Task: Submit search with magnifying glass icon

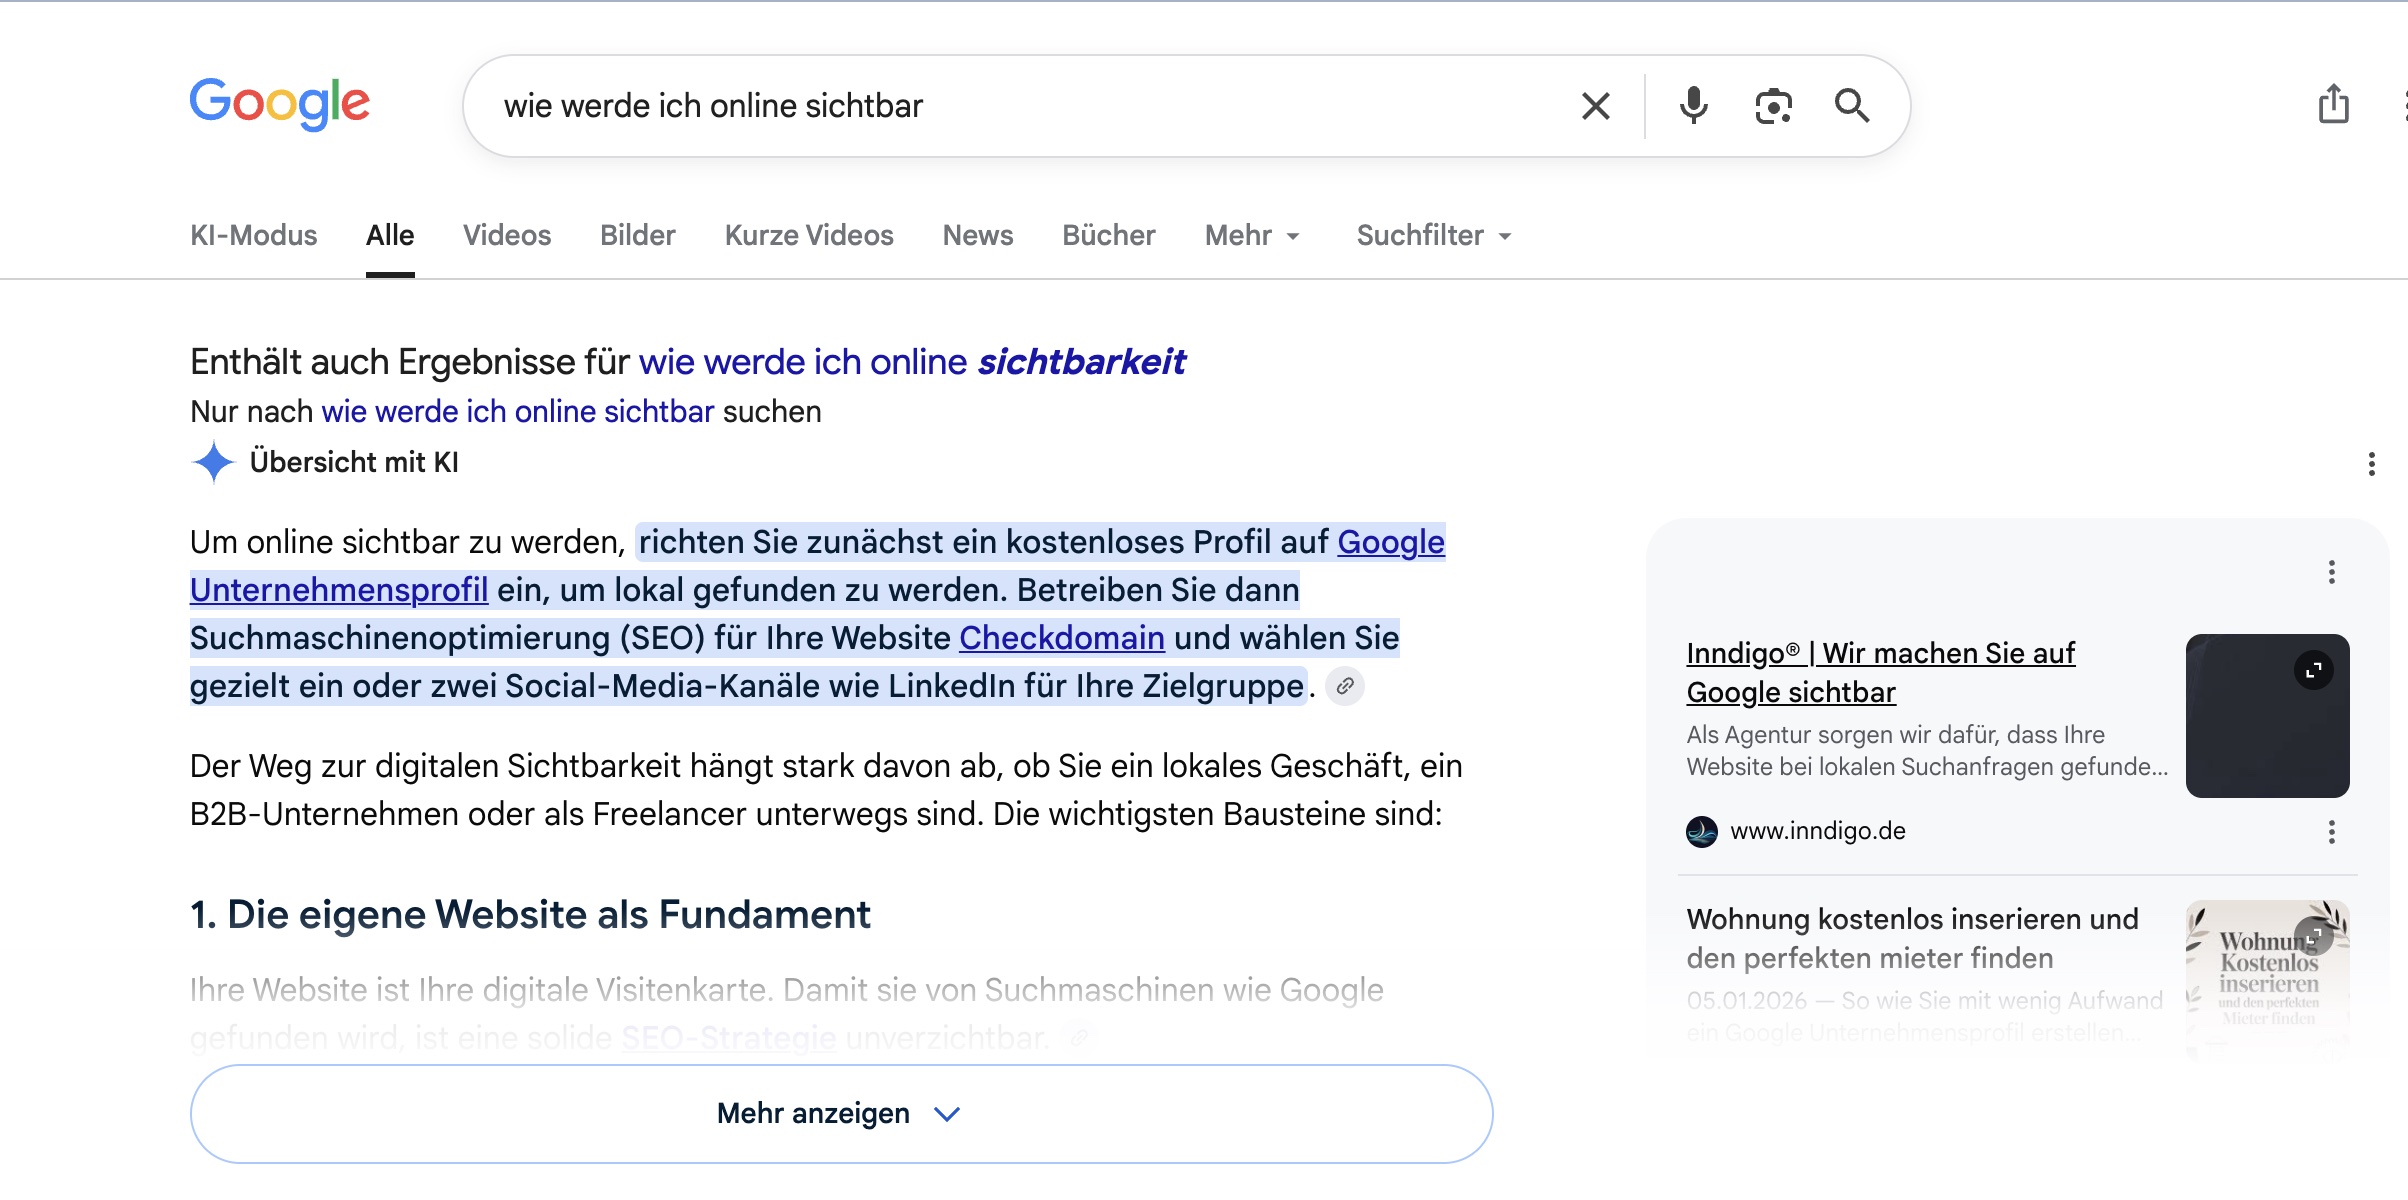Action: coord(1852,106)
